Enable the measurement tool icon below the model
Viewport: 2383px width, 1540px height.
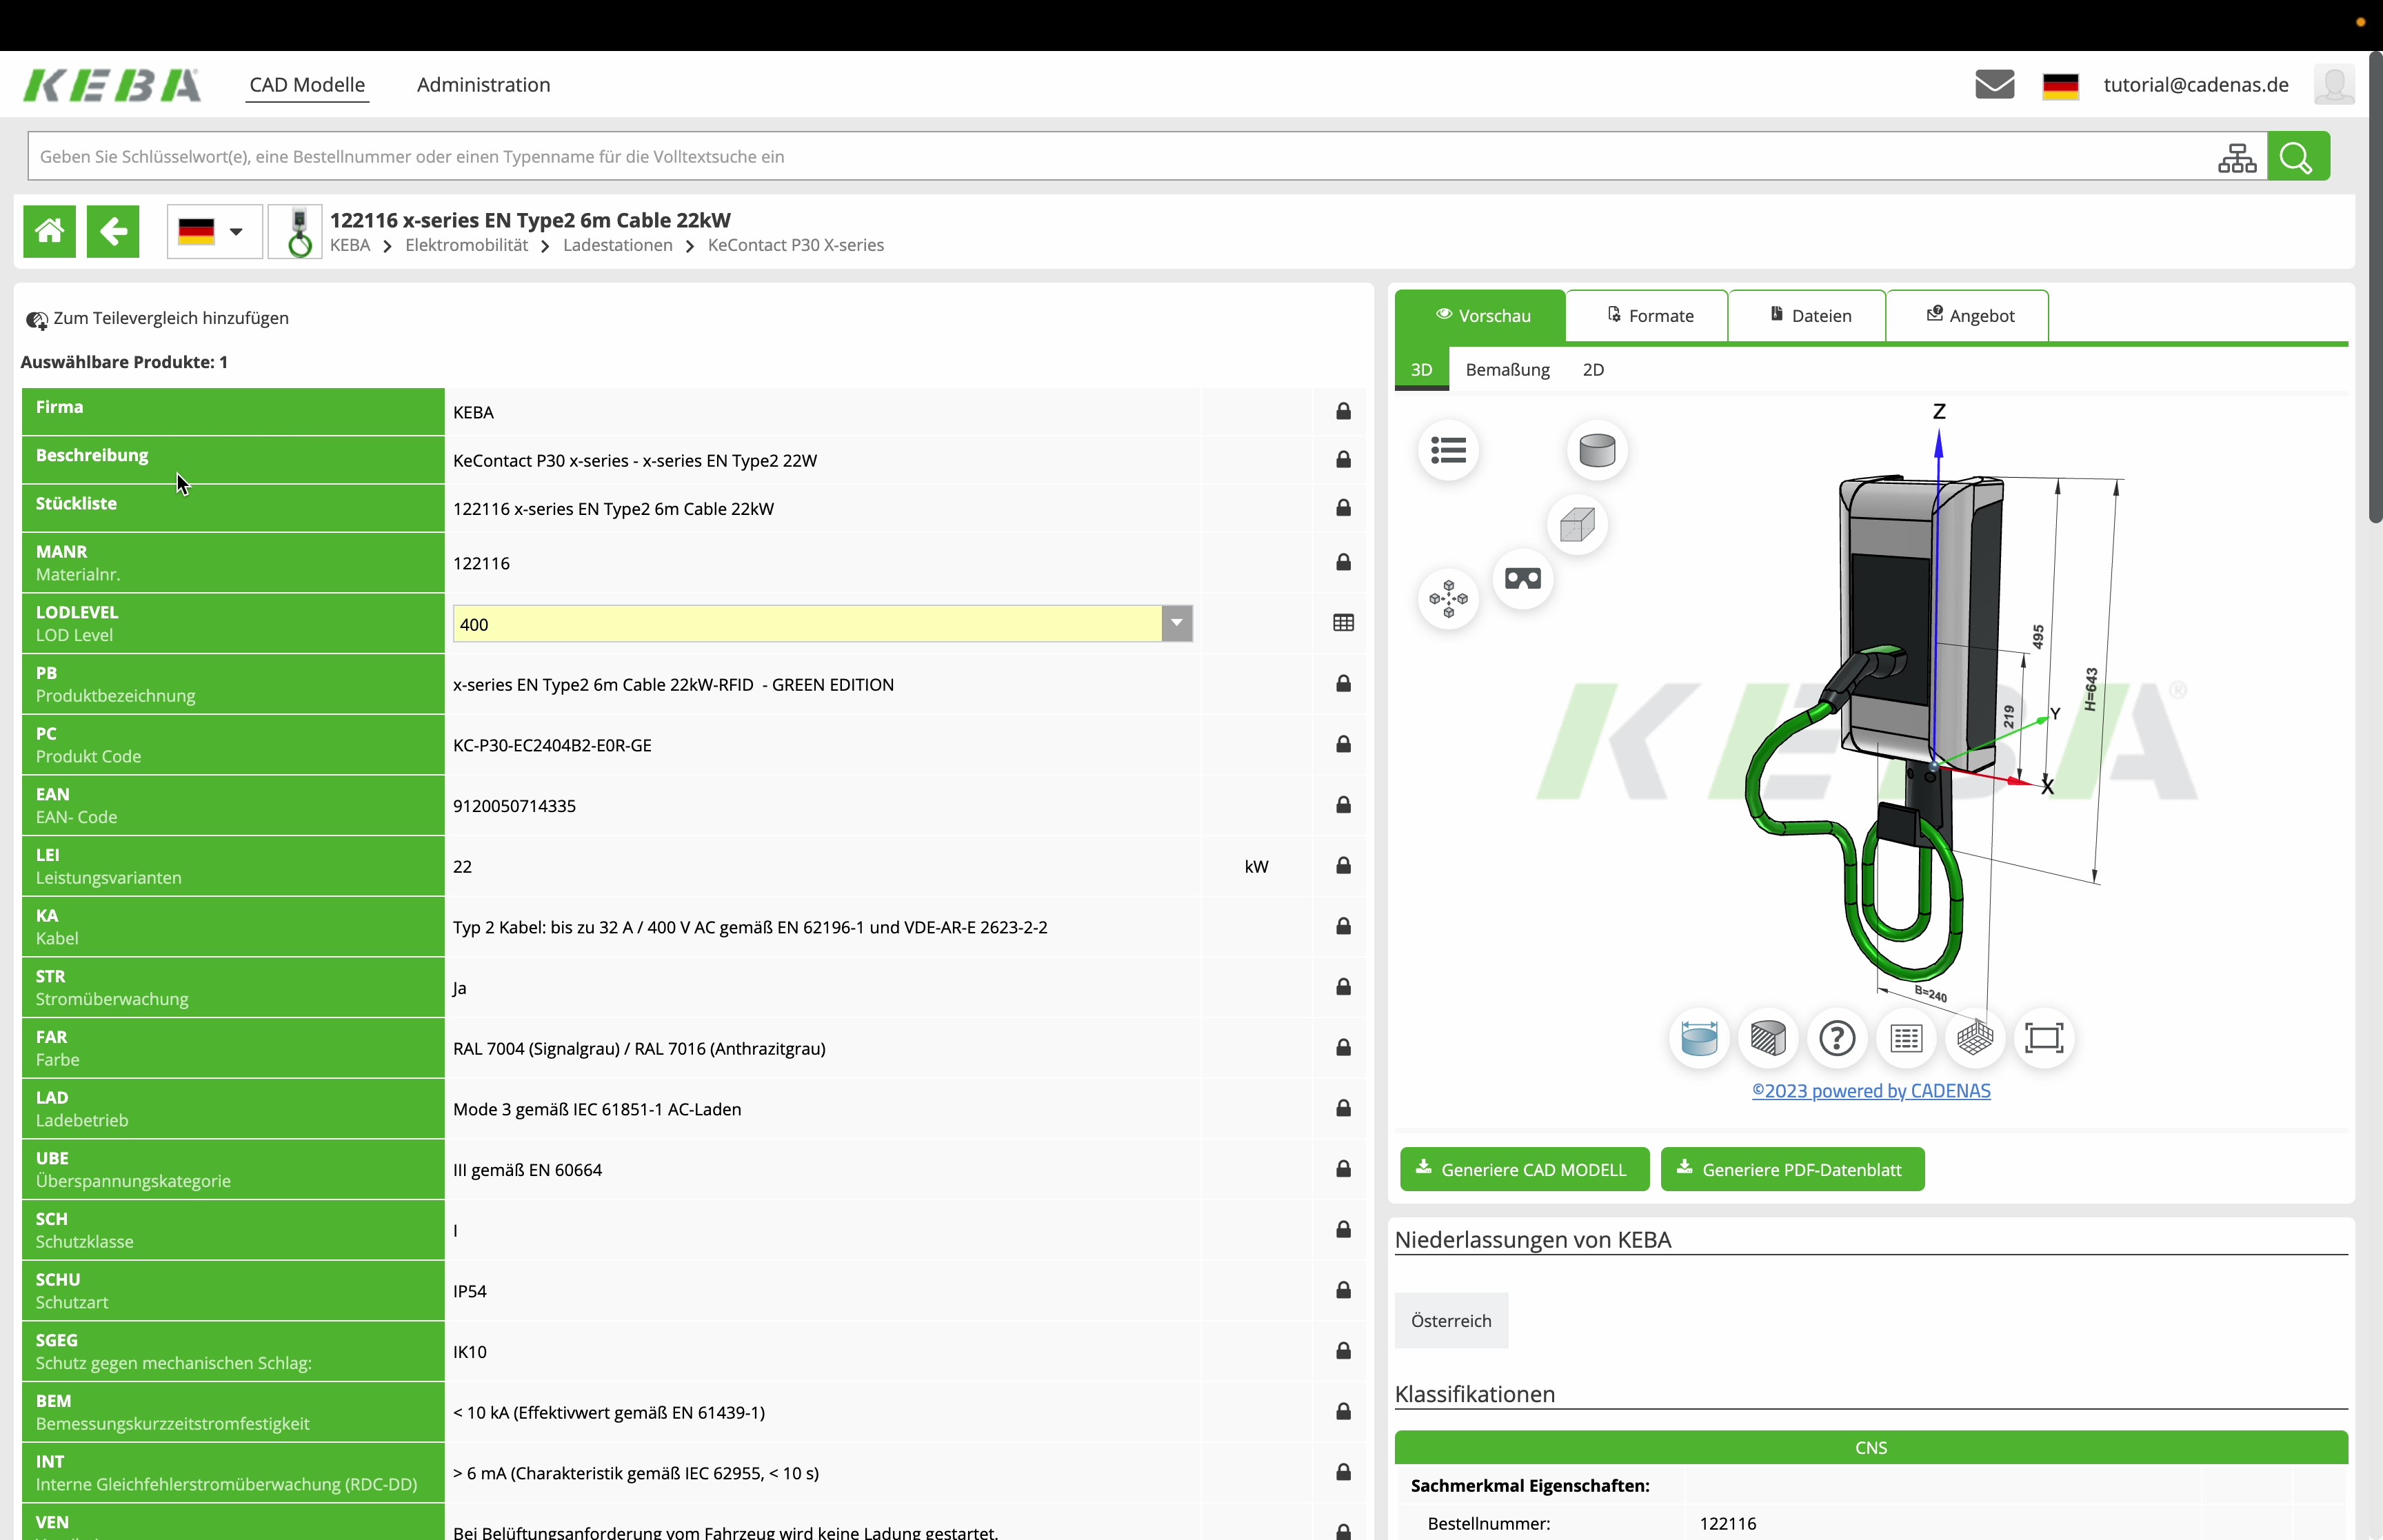click(x=1698, y=1038)
